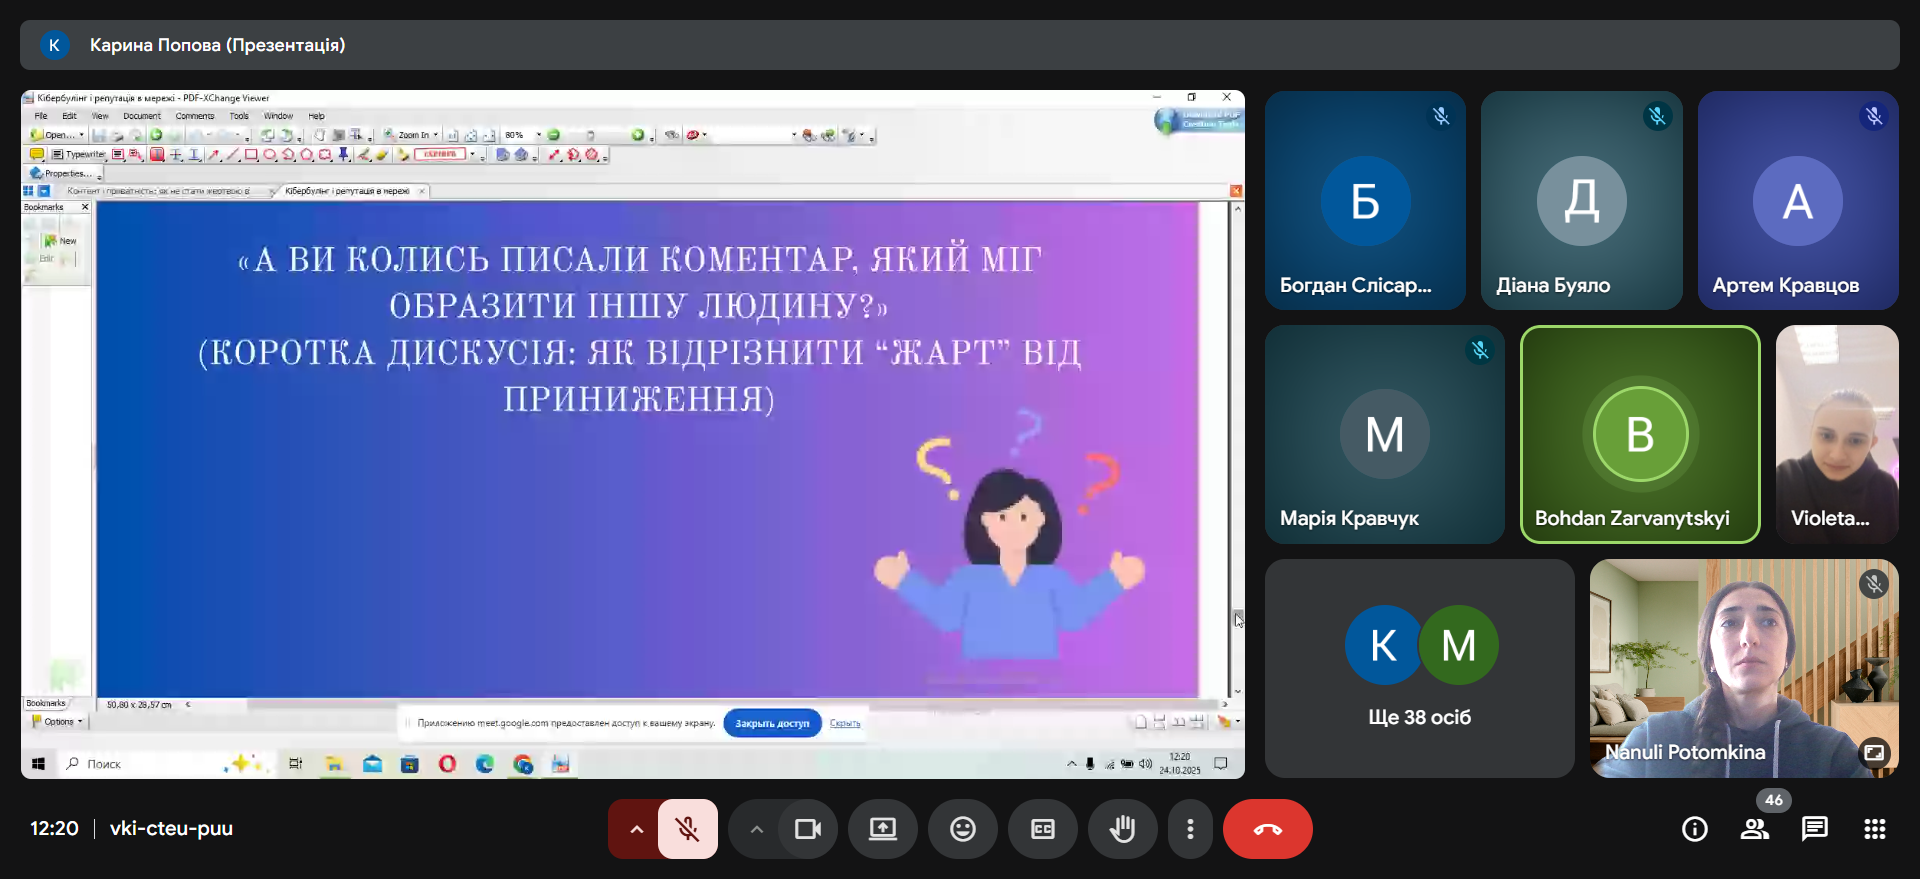The height and width of the screenshot is (879, 1920).
Task: Click Діана Буяло's participant tile
Action: [x=1581, y=200]
